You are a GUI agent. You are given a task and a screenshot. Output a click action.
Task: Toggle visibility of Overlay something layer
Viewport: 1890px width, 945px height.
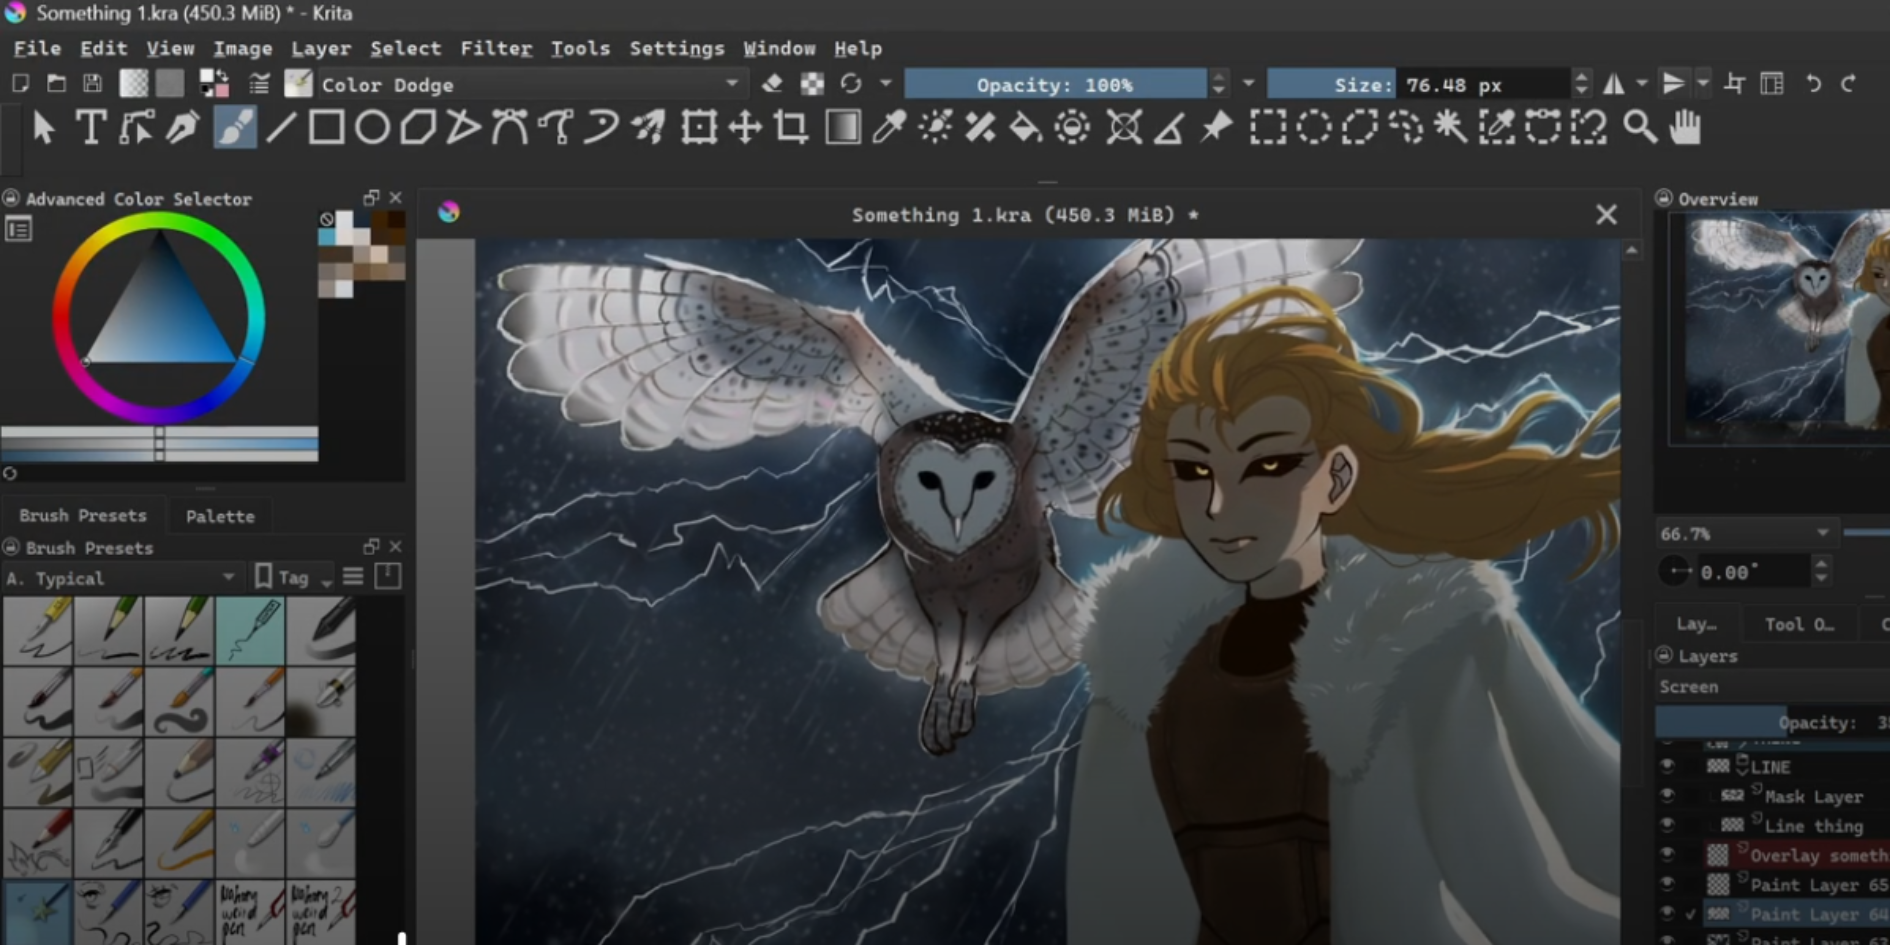1667,855
